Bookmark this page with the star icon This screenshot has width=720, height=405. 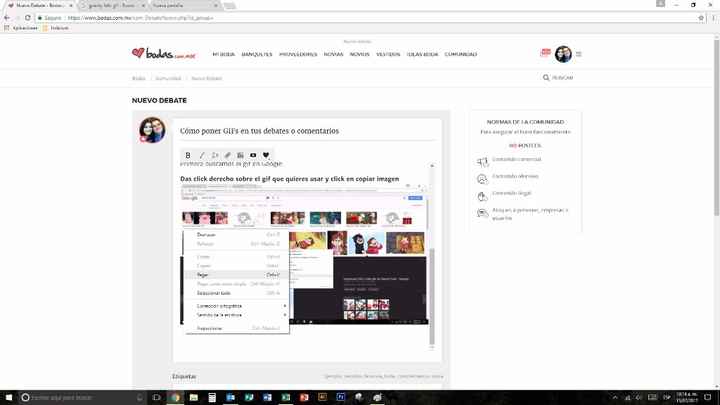tap(701, 18)
